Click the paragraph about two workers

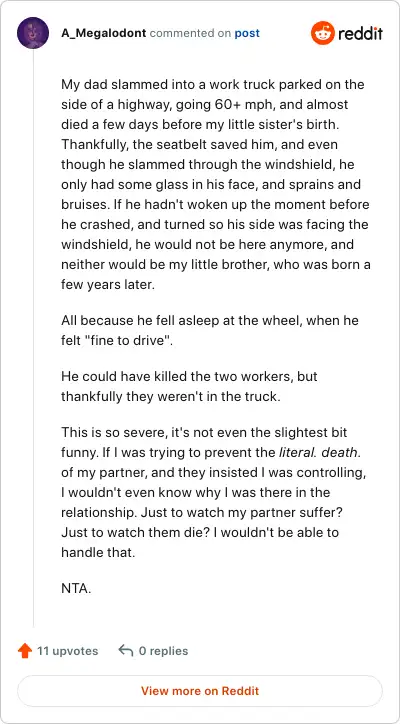point(189,386)
